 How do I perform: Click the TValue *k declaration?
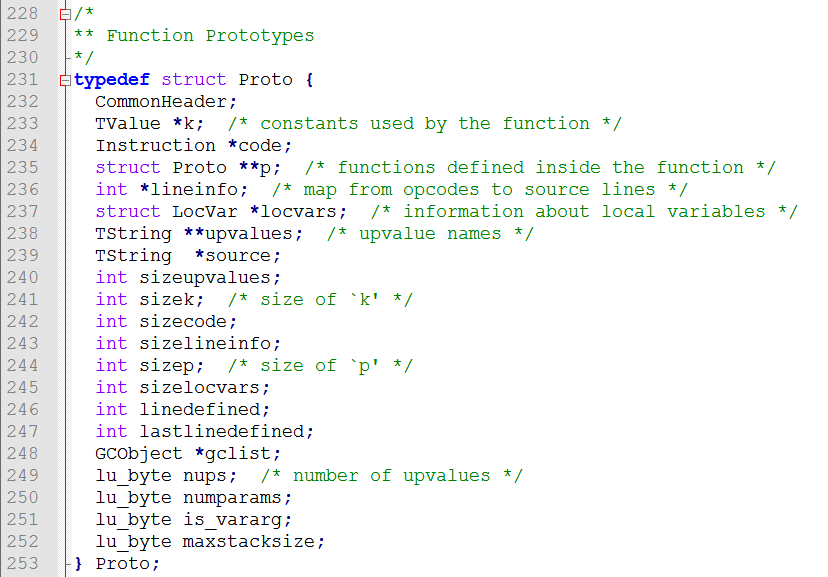149,124
